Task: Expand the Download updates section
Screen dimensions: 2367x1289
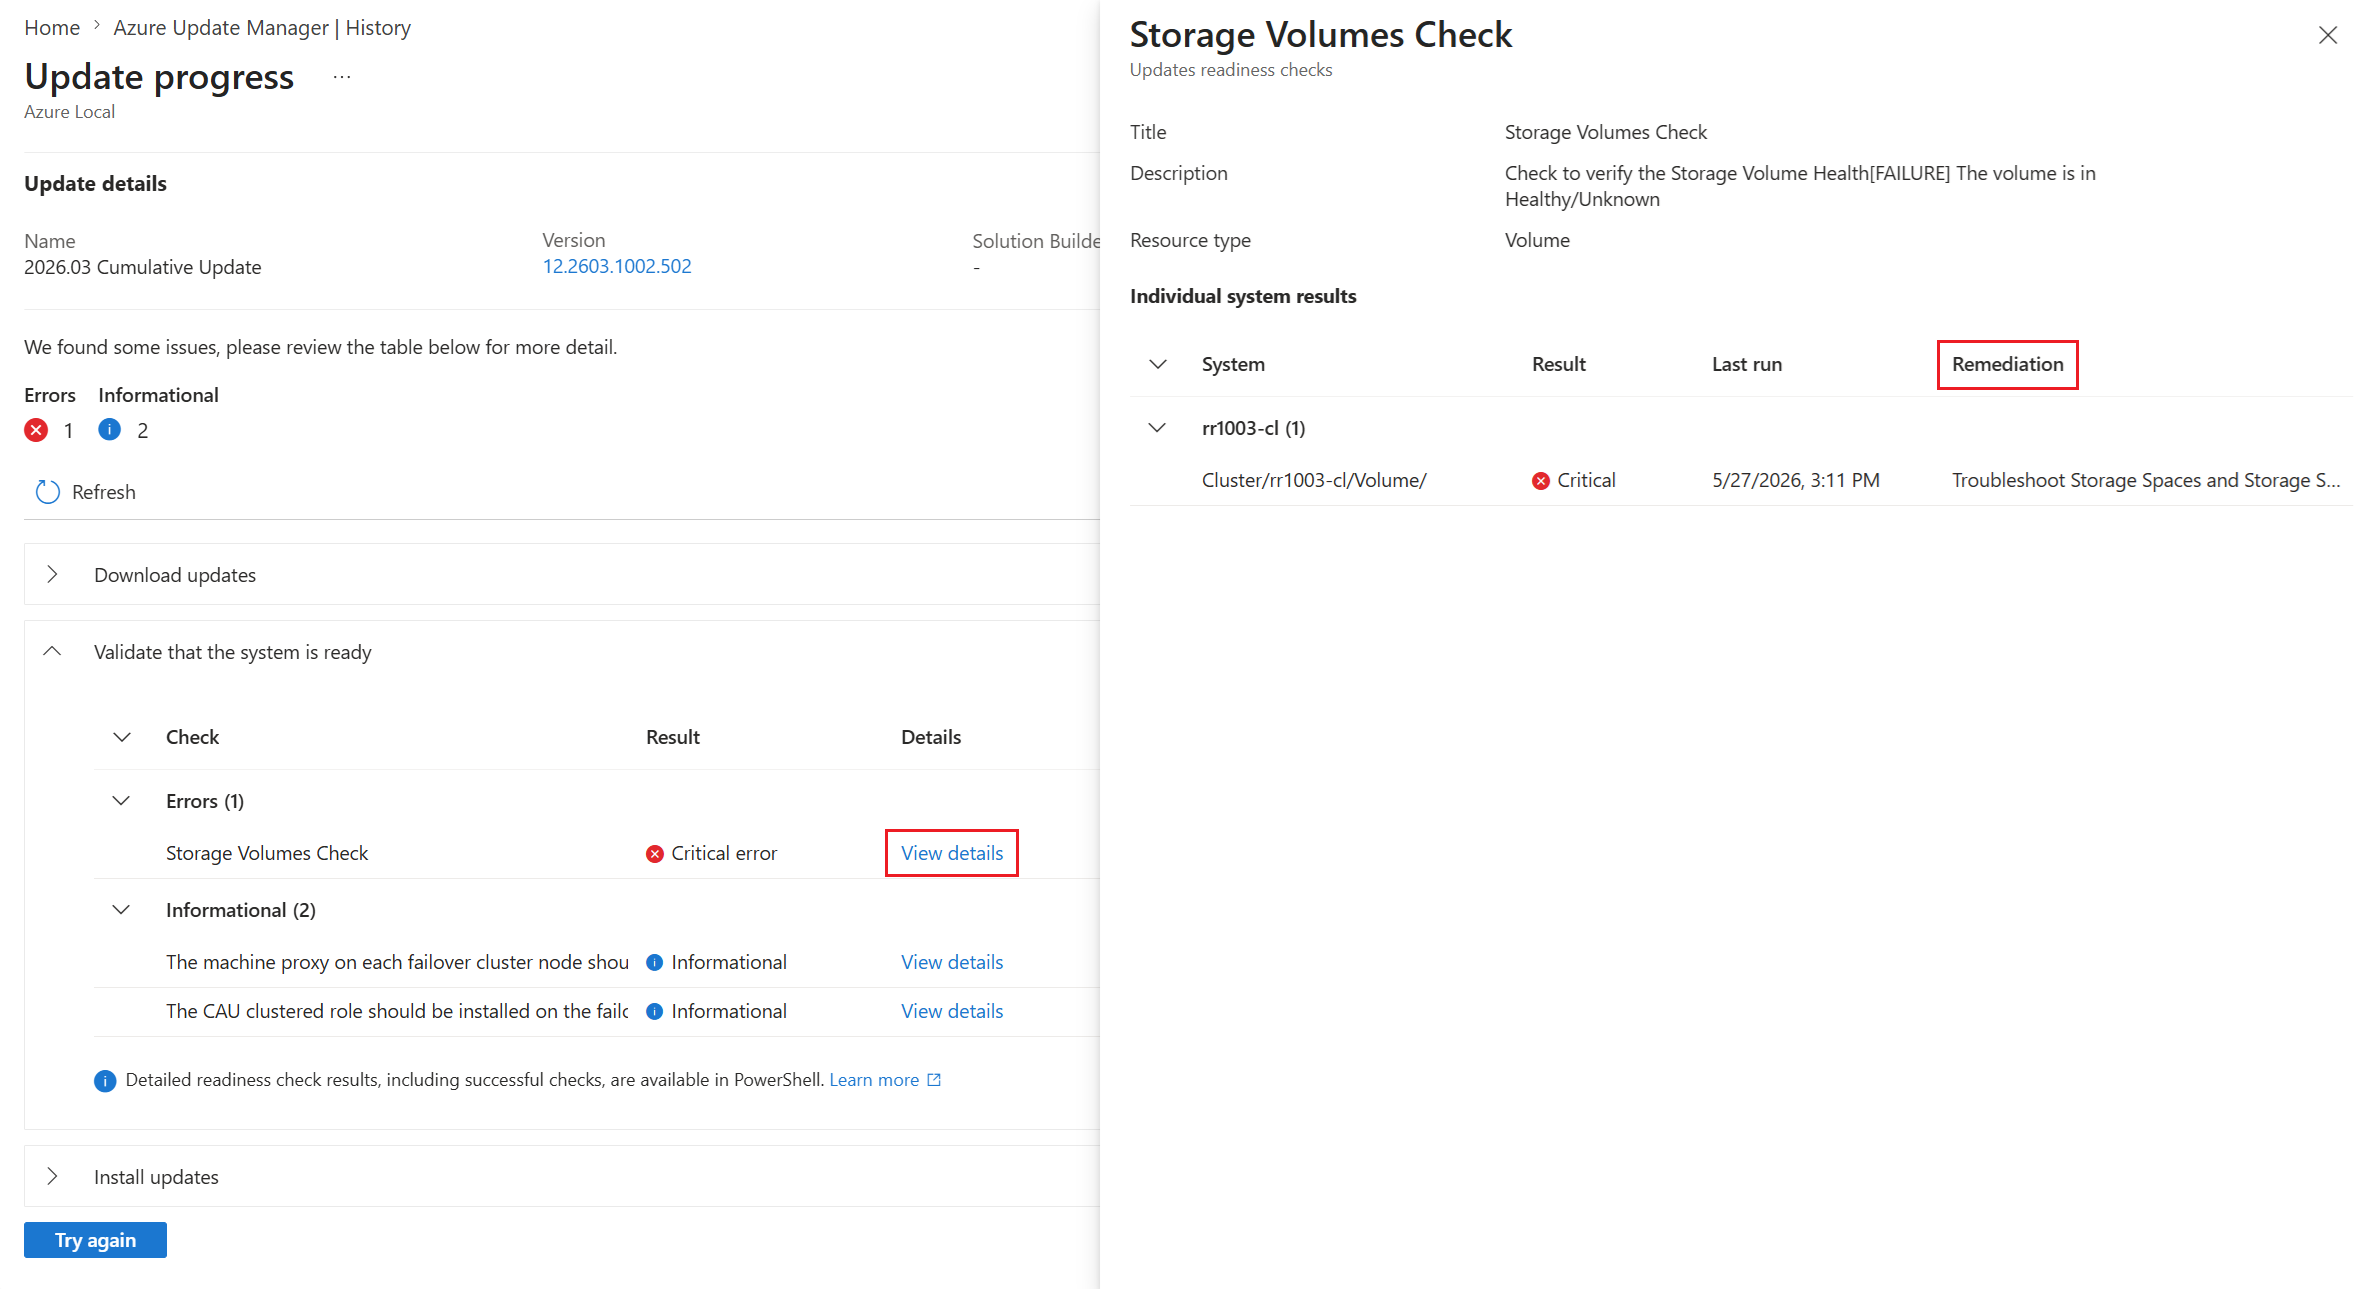Action: 52,574
